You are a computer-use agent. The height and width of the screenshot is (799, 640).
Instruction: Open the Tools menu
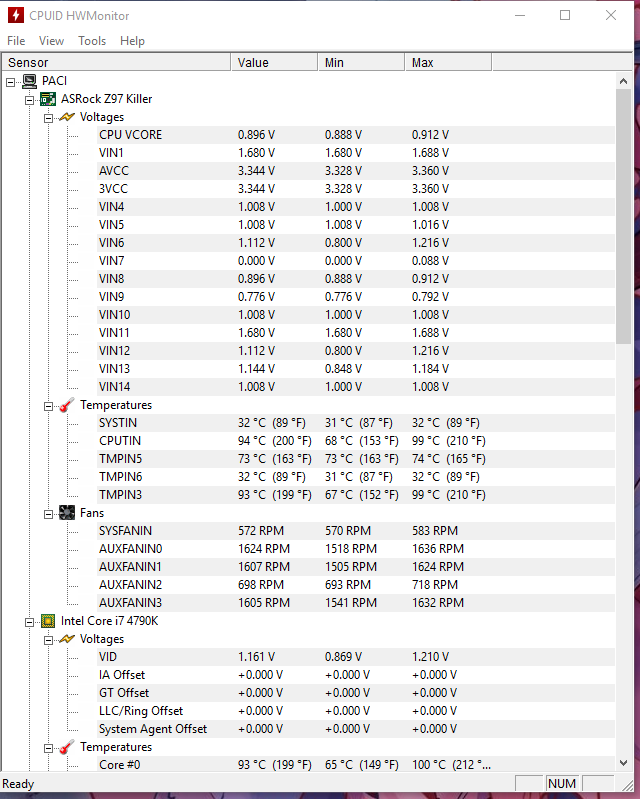tap(92, 41)
